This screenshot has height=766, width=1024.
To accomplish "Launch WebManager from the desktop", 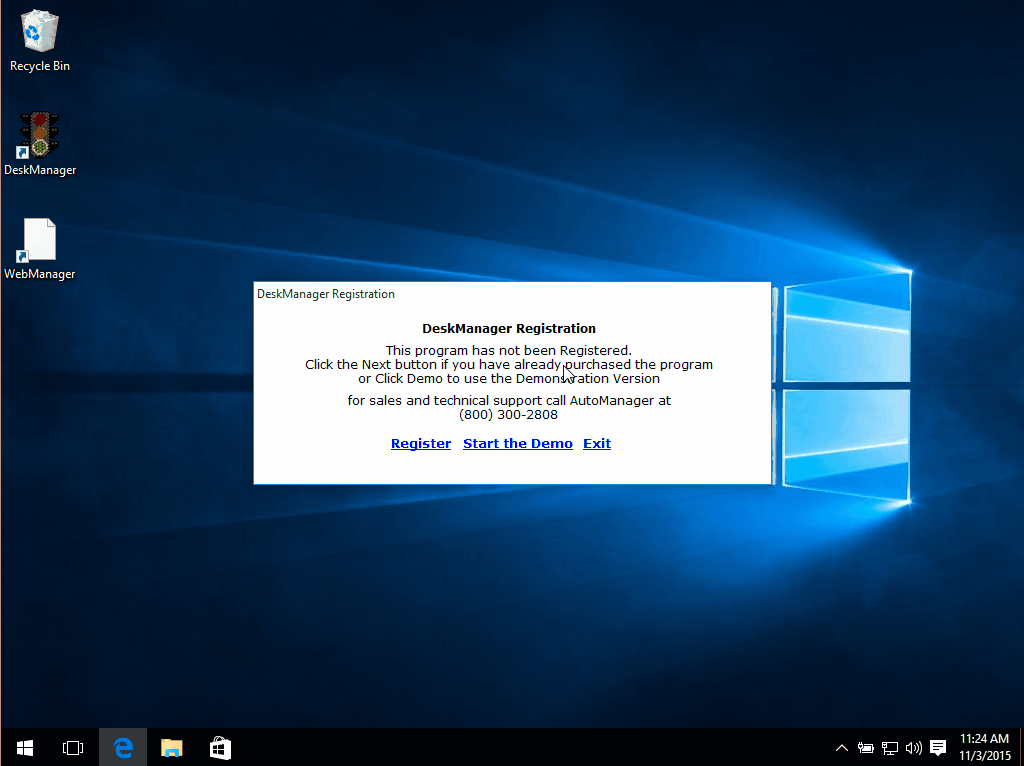I will point(38,237).
